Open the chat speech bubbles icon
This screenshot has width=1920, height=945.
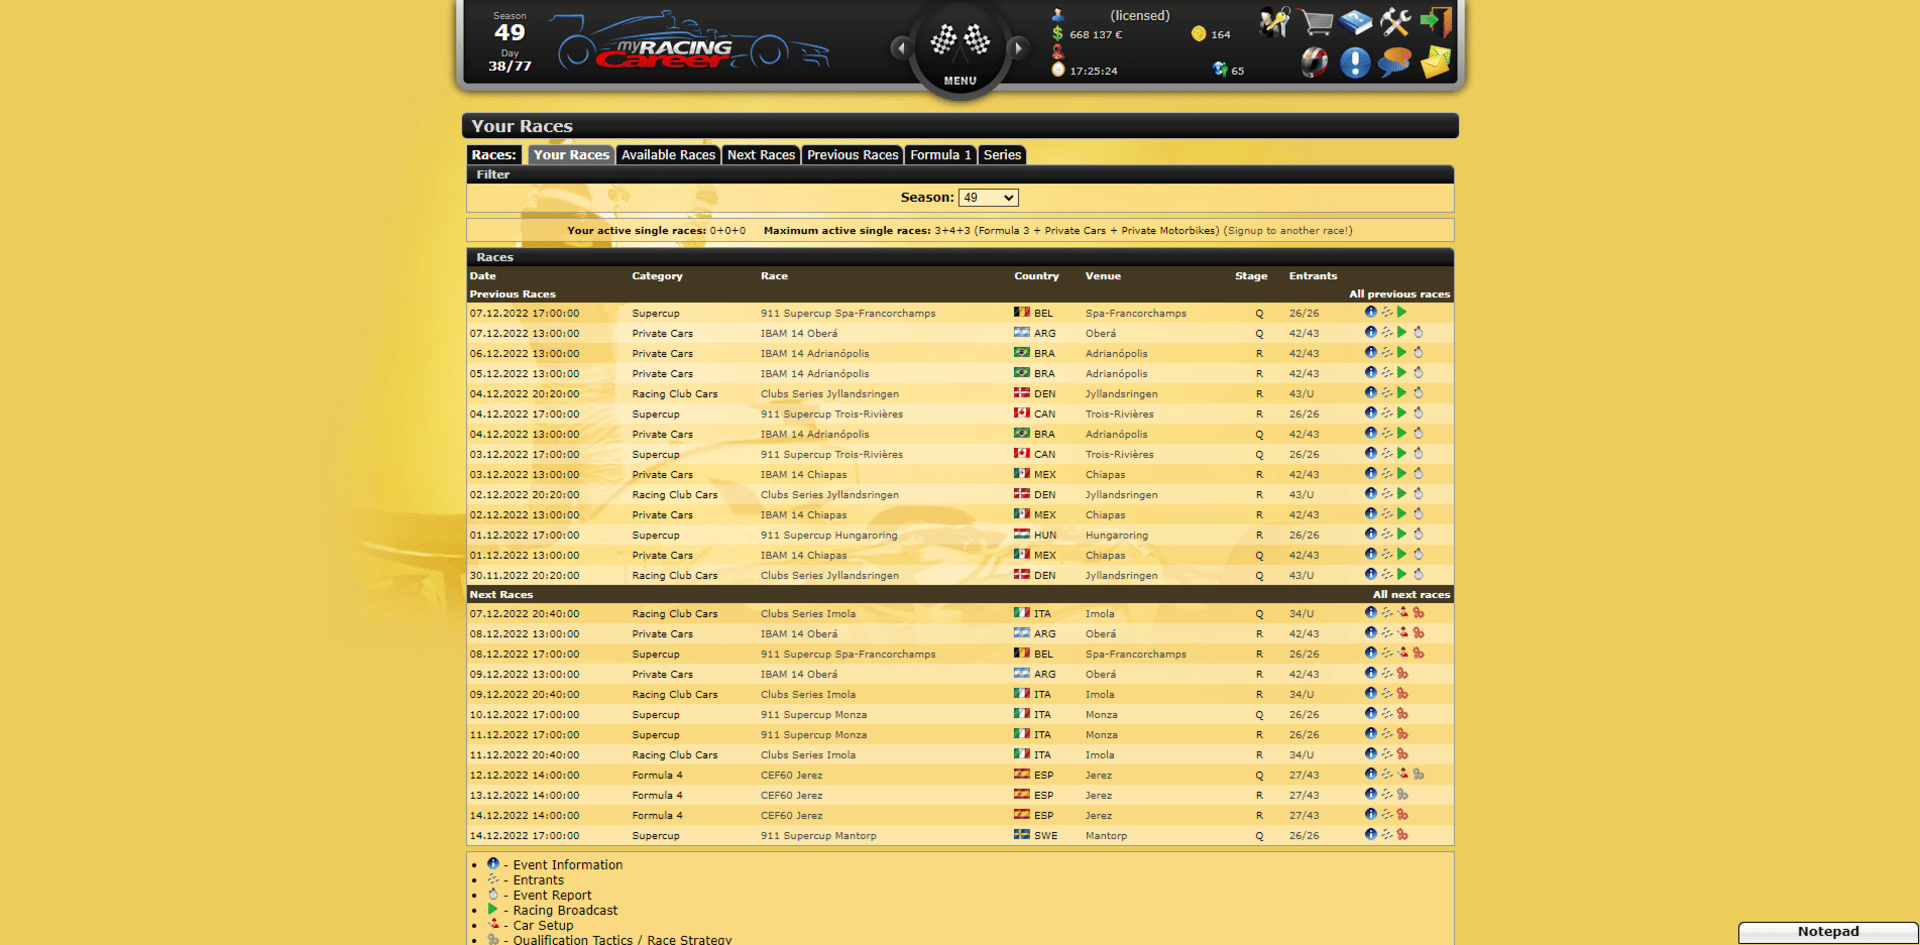[x=1395, y=63]
